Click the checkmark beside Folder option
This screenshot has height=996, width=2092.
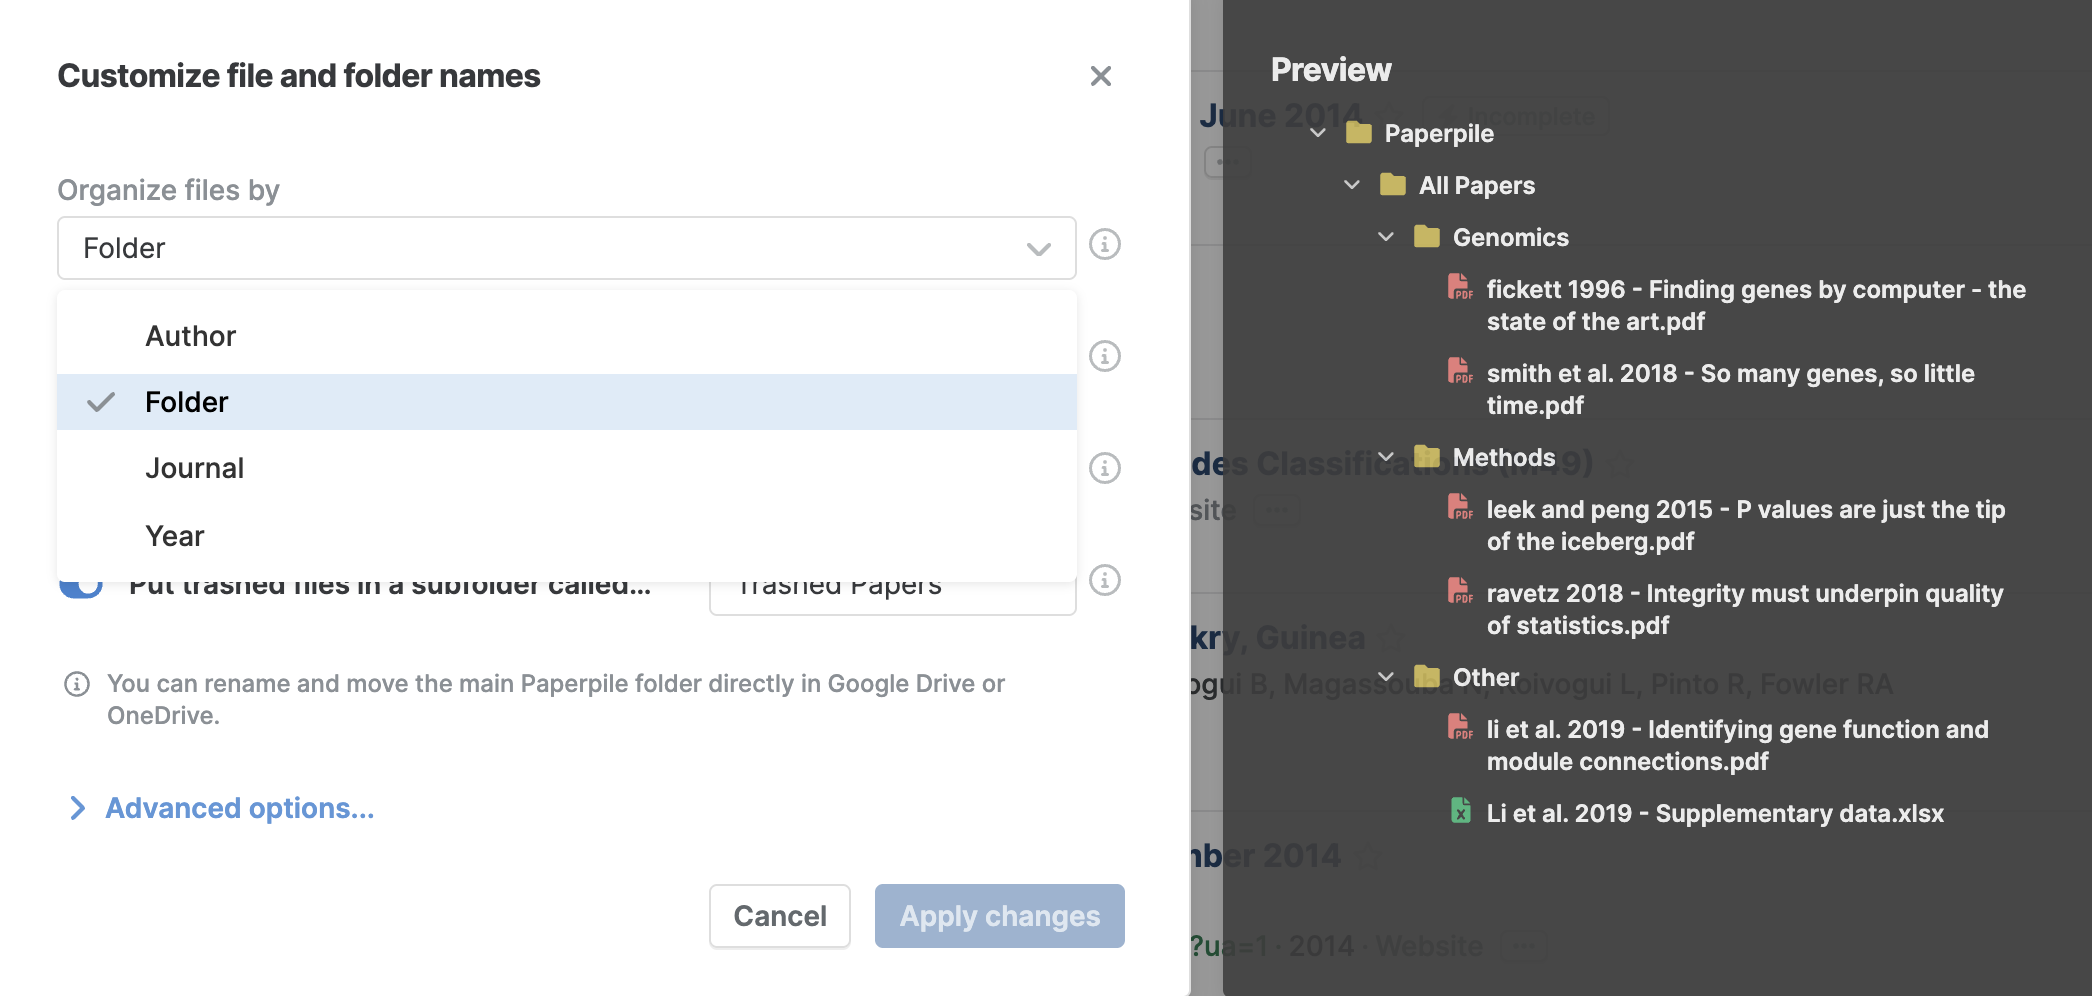pos(101,402)
